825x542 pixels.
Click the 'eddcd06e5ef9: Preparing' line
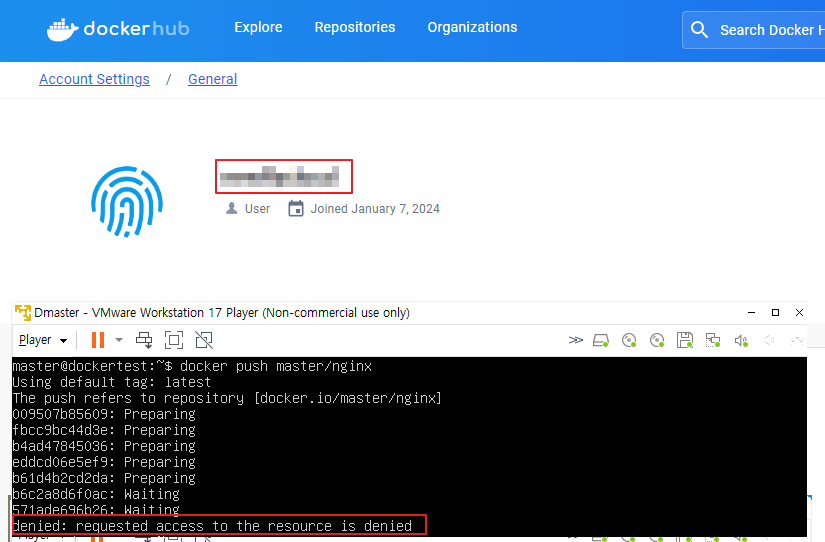104,462
